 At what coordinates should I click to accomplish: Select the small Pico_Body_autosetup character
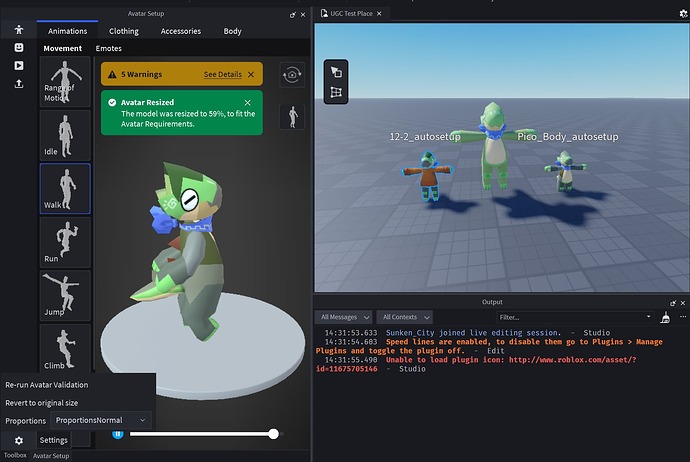tap(565, 171)
